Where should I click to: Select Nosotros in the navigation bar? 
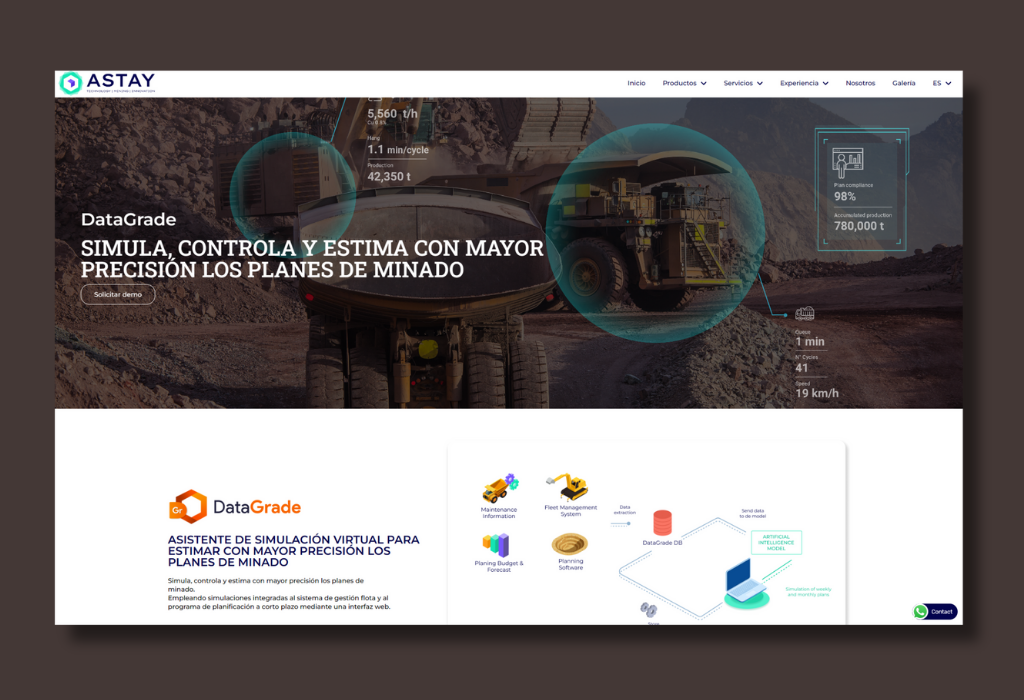(x=861, y=83)
